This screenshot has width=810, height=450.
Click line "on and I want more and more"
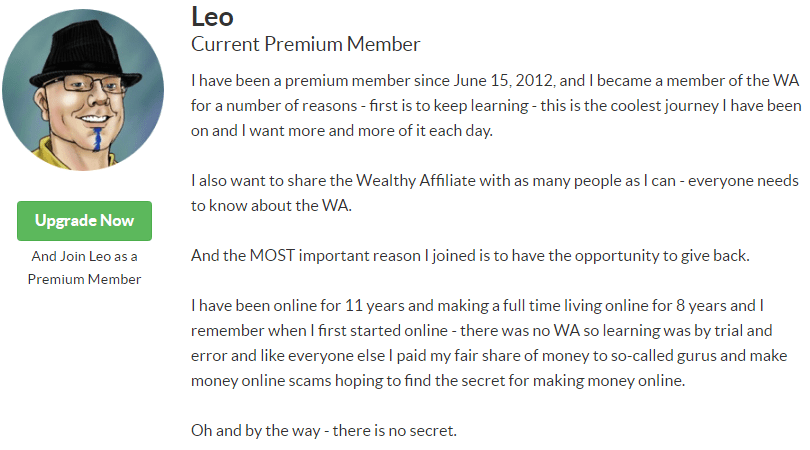[x=341, y=131]
